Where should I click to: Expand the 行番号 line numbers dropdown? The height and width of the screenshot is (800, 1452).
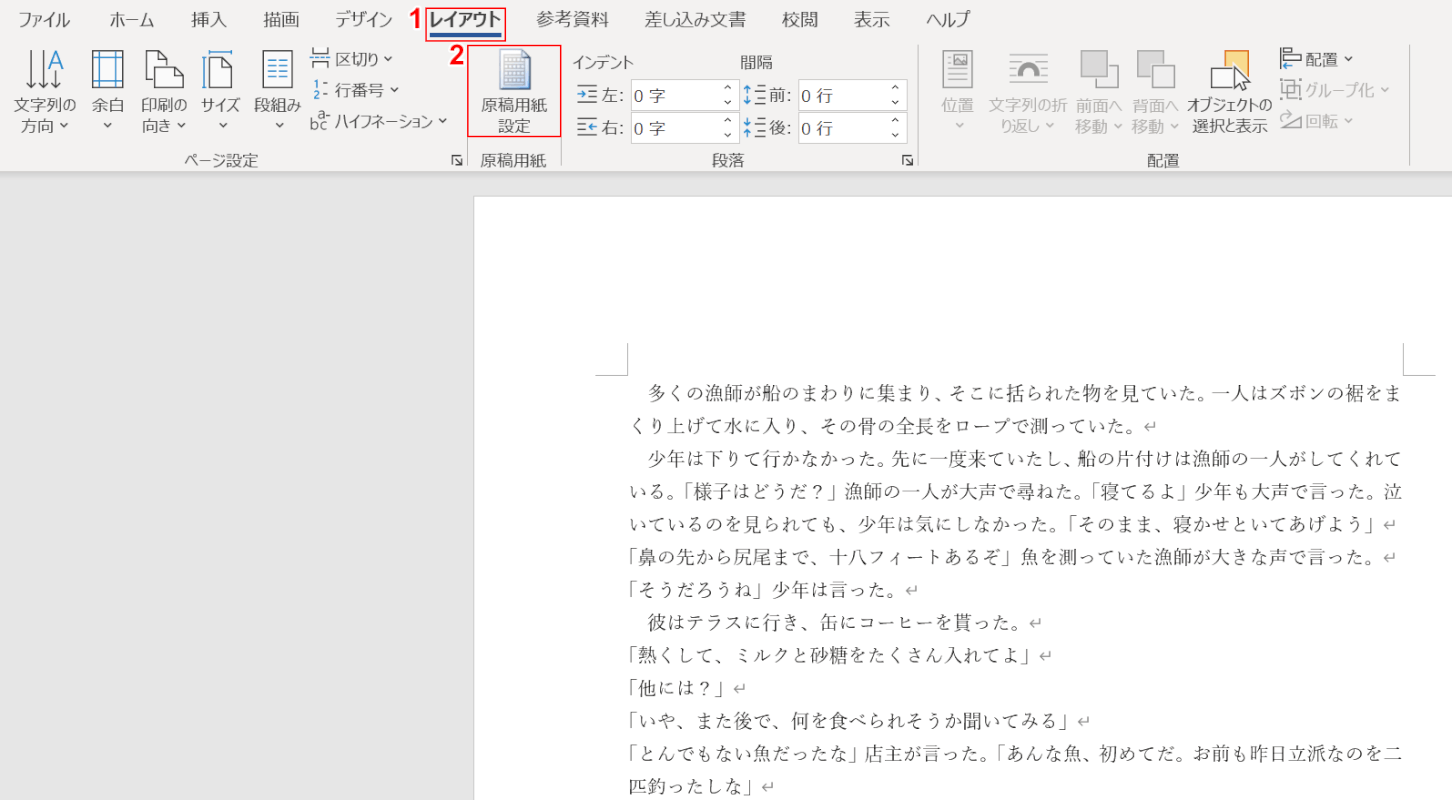tap(356, 90)
